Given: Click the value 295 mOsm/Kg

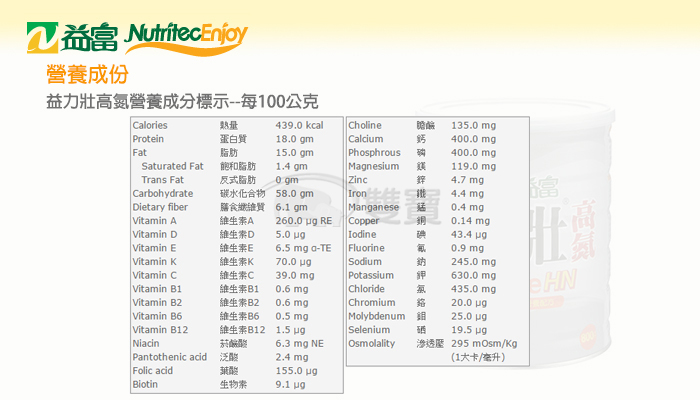Looking at the screenshot, I should (484, 344).
